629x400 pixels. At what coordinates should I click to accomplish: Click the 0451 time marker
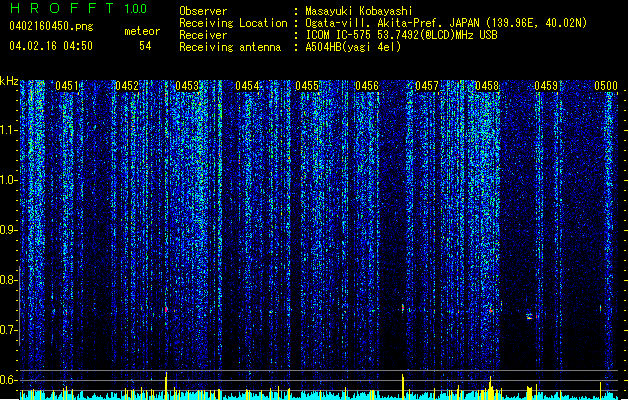click(x=67, y=86)
